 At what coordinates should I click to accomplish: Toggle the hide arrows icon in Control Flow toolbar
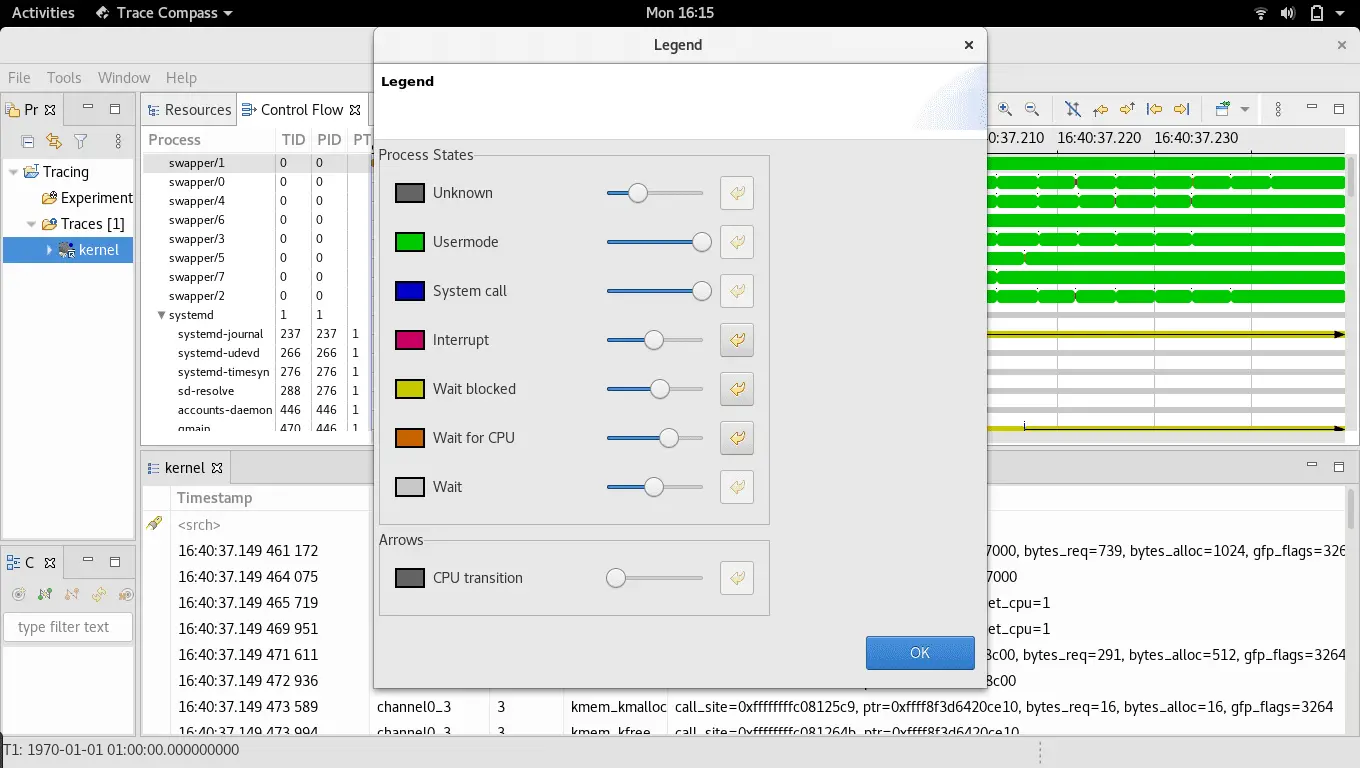pos(1072,109)
